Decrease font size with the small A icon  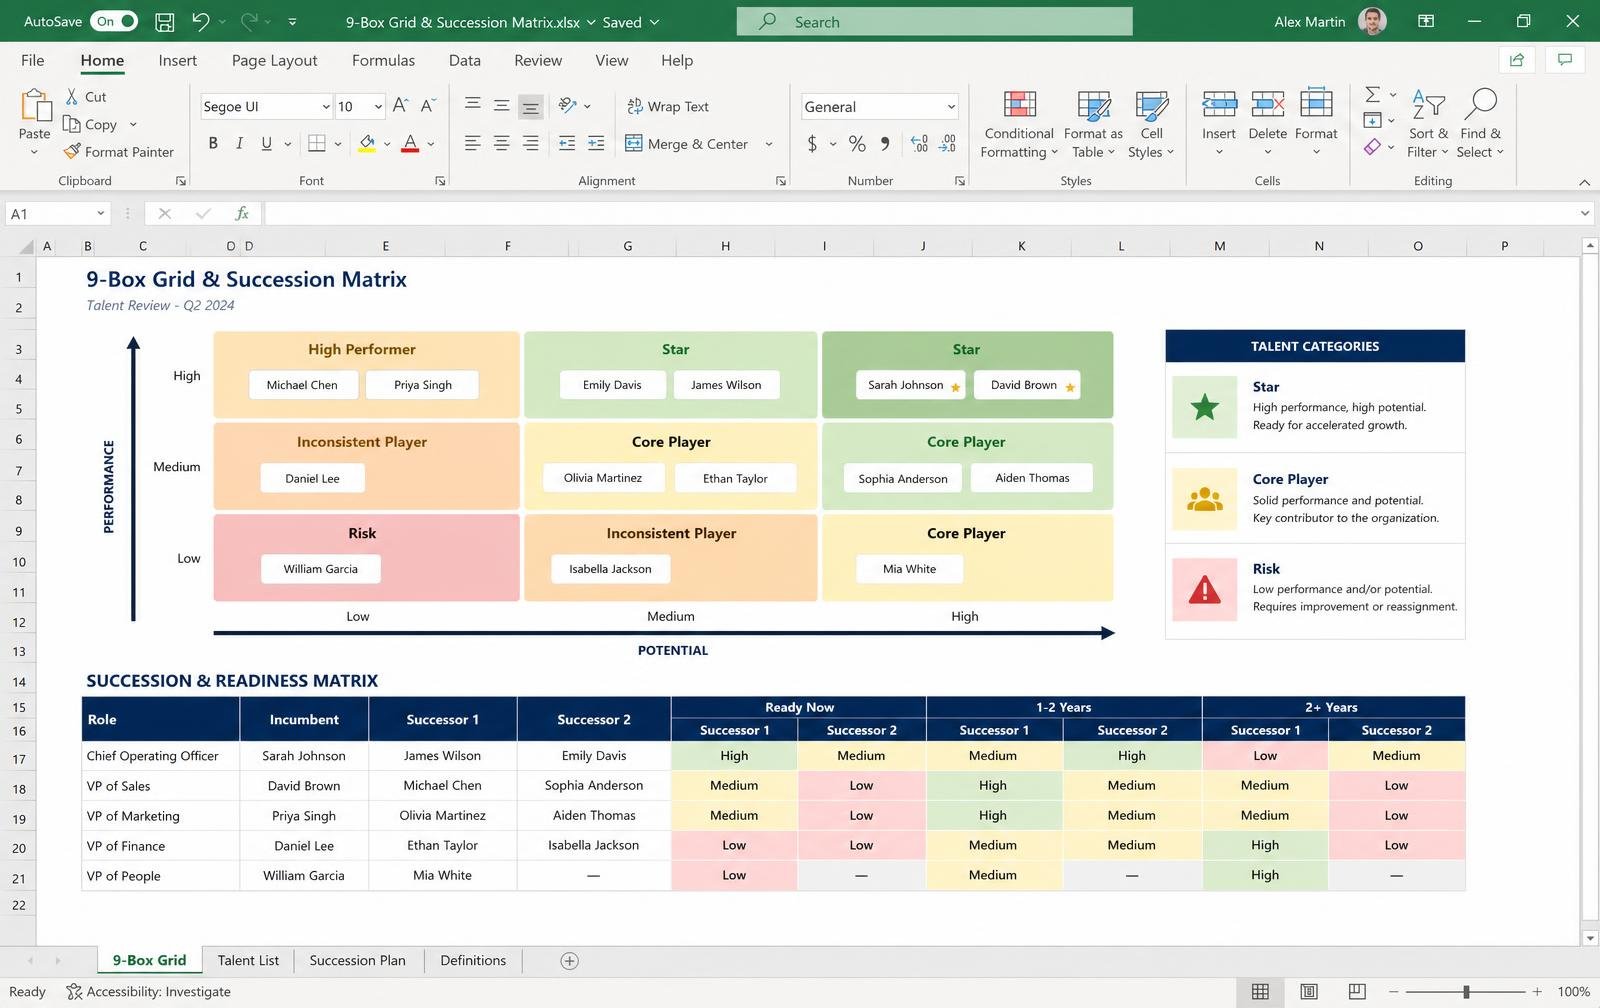(428, 105)
